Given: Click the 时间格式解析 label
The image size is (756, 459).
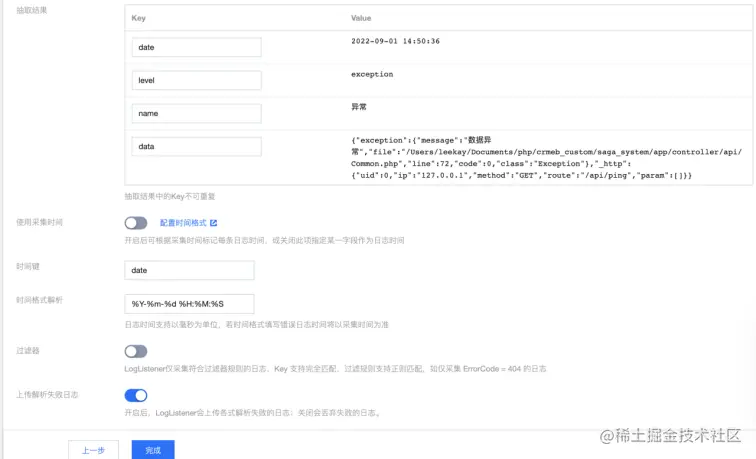Looking at the screenshot, I should (x=40, y=300).
